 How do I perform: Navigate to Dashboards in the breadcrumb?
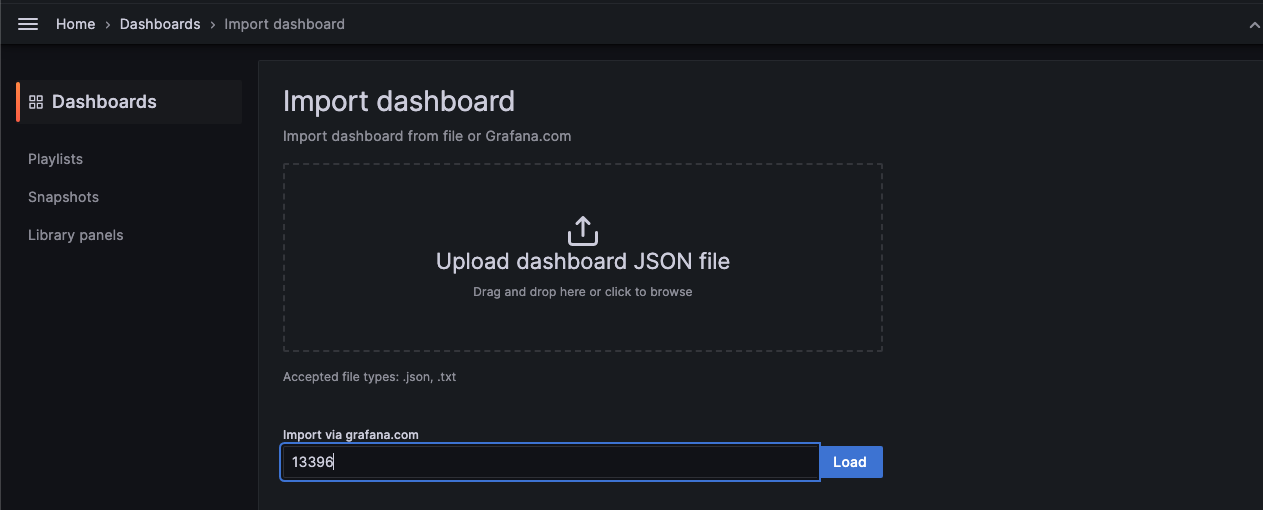point(160,24)
